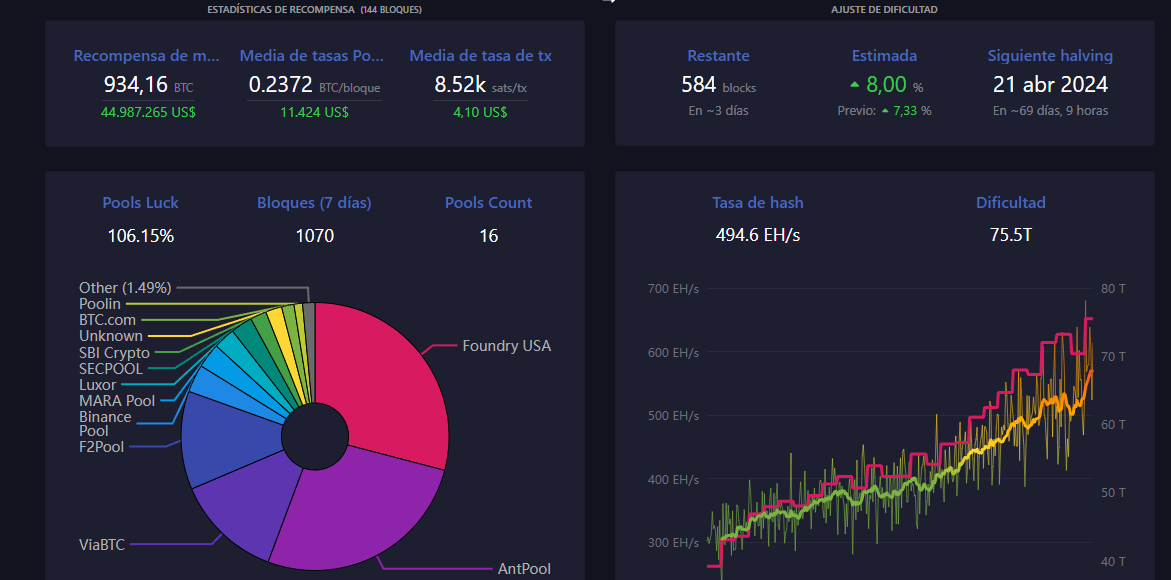The image size is (1171, 580).
Task: Click the 44.987.265 US$ amount
Action: [148, 113]
